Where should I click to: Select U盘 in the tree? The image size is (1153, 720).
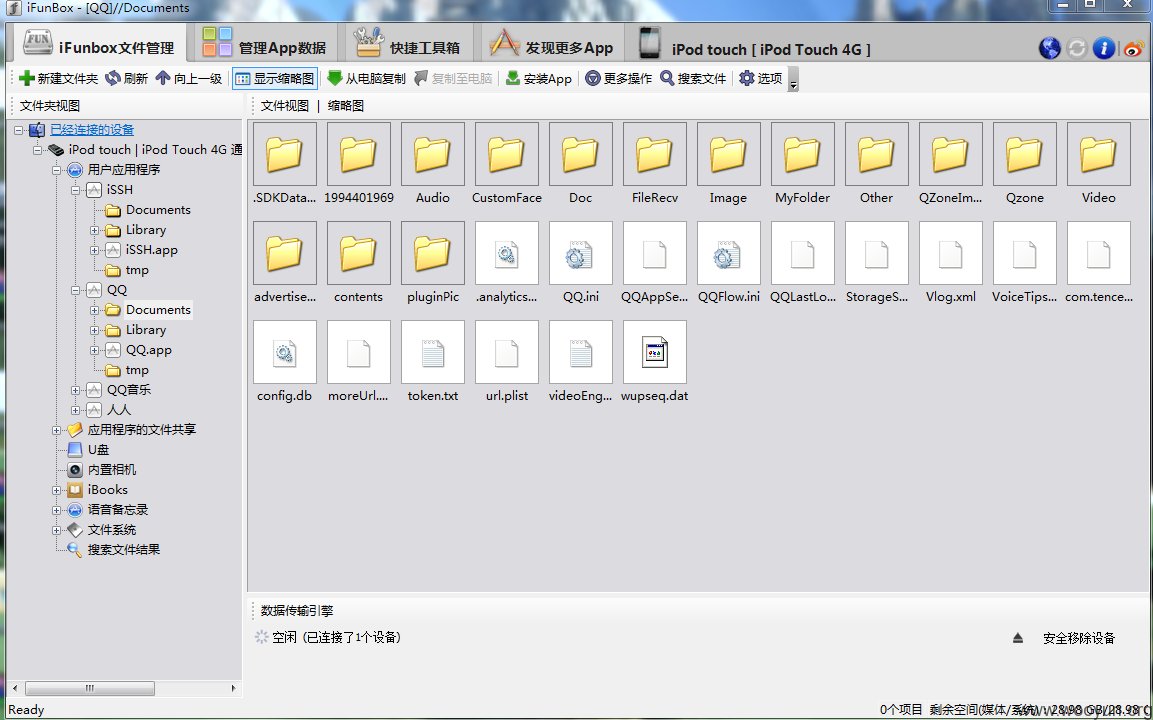(98, 449)
